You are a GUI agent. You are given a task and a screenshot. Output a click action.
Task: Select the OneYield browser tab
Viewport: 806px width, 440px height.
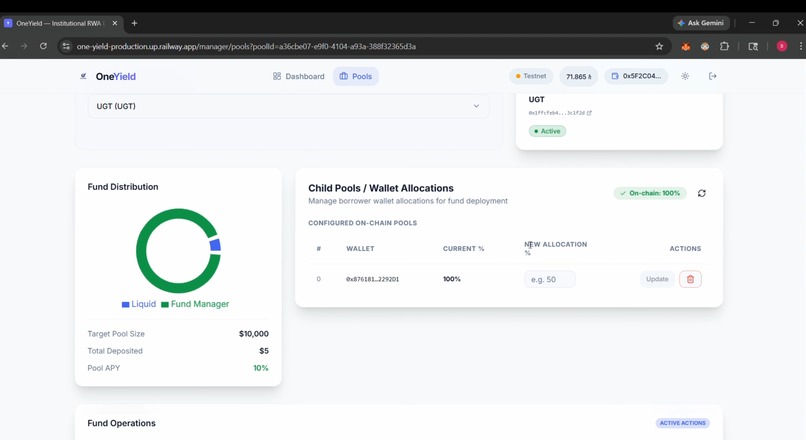coord(61,23)
